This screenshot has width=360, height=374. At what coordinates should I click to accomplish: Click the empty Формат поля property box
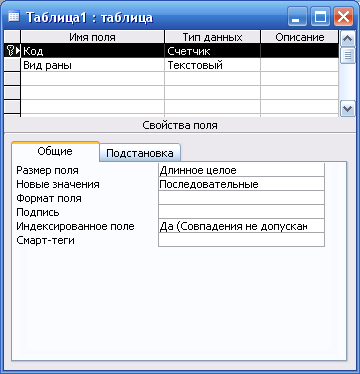tap(241, 198)
